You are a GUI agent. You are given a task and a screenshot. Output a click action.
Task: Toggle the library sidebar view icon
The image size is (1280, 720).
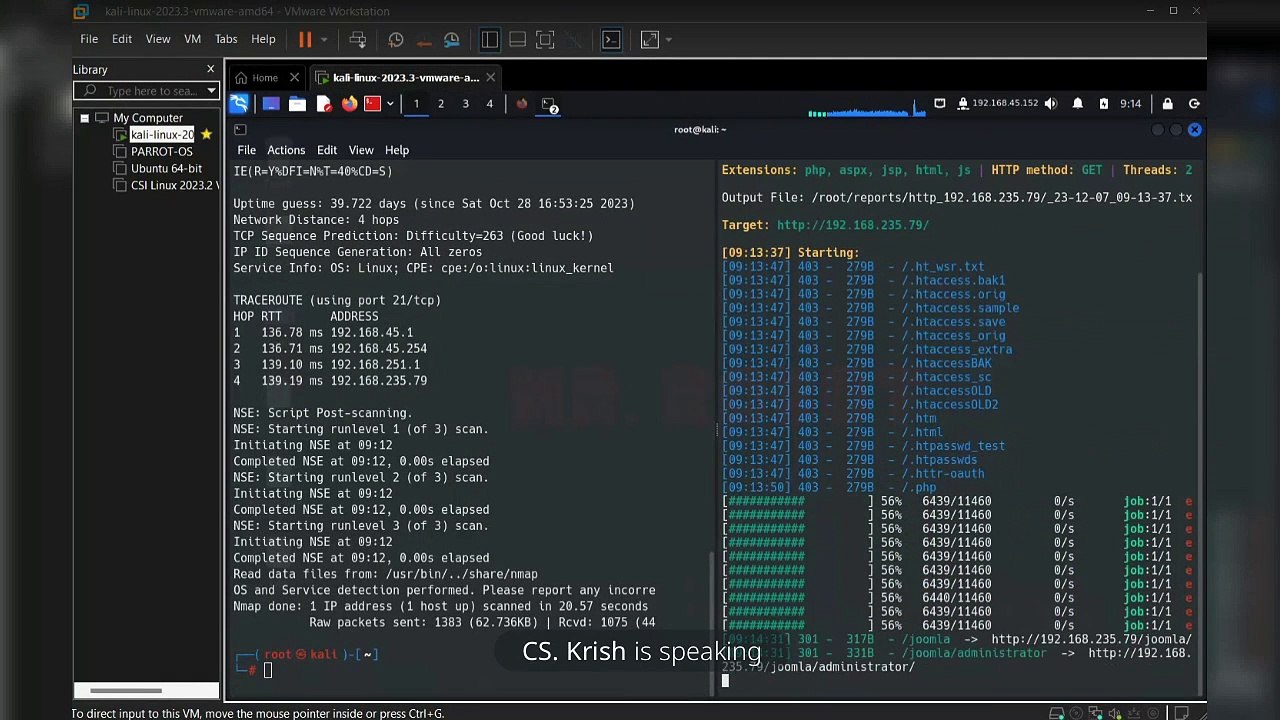pos(490,40)
